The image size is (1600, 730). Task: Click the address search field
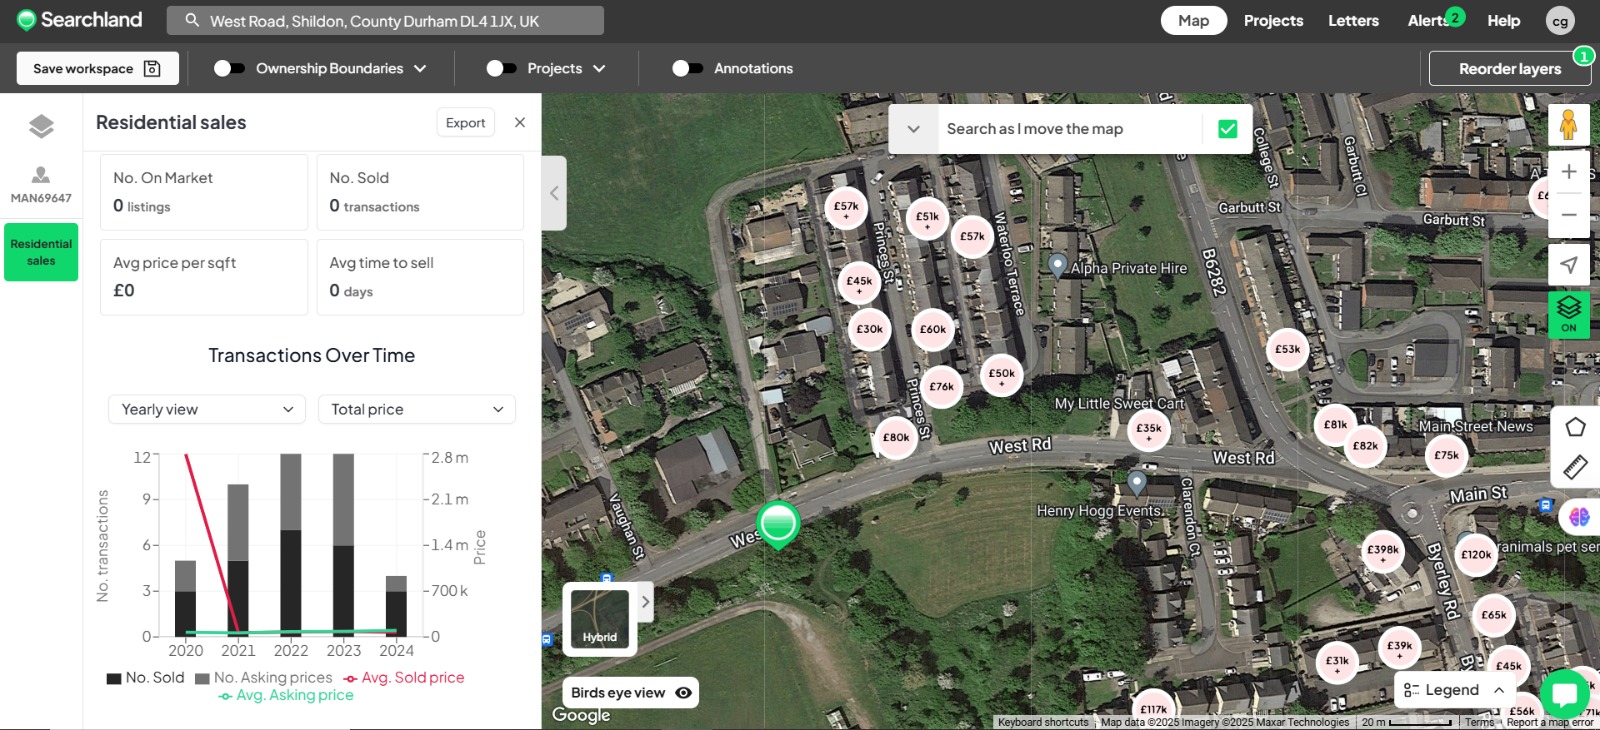385,20
